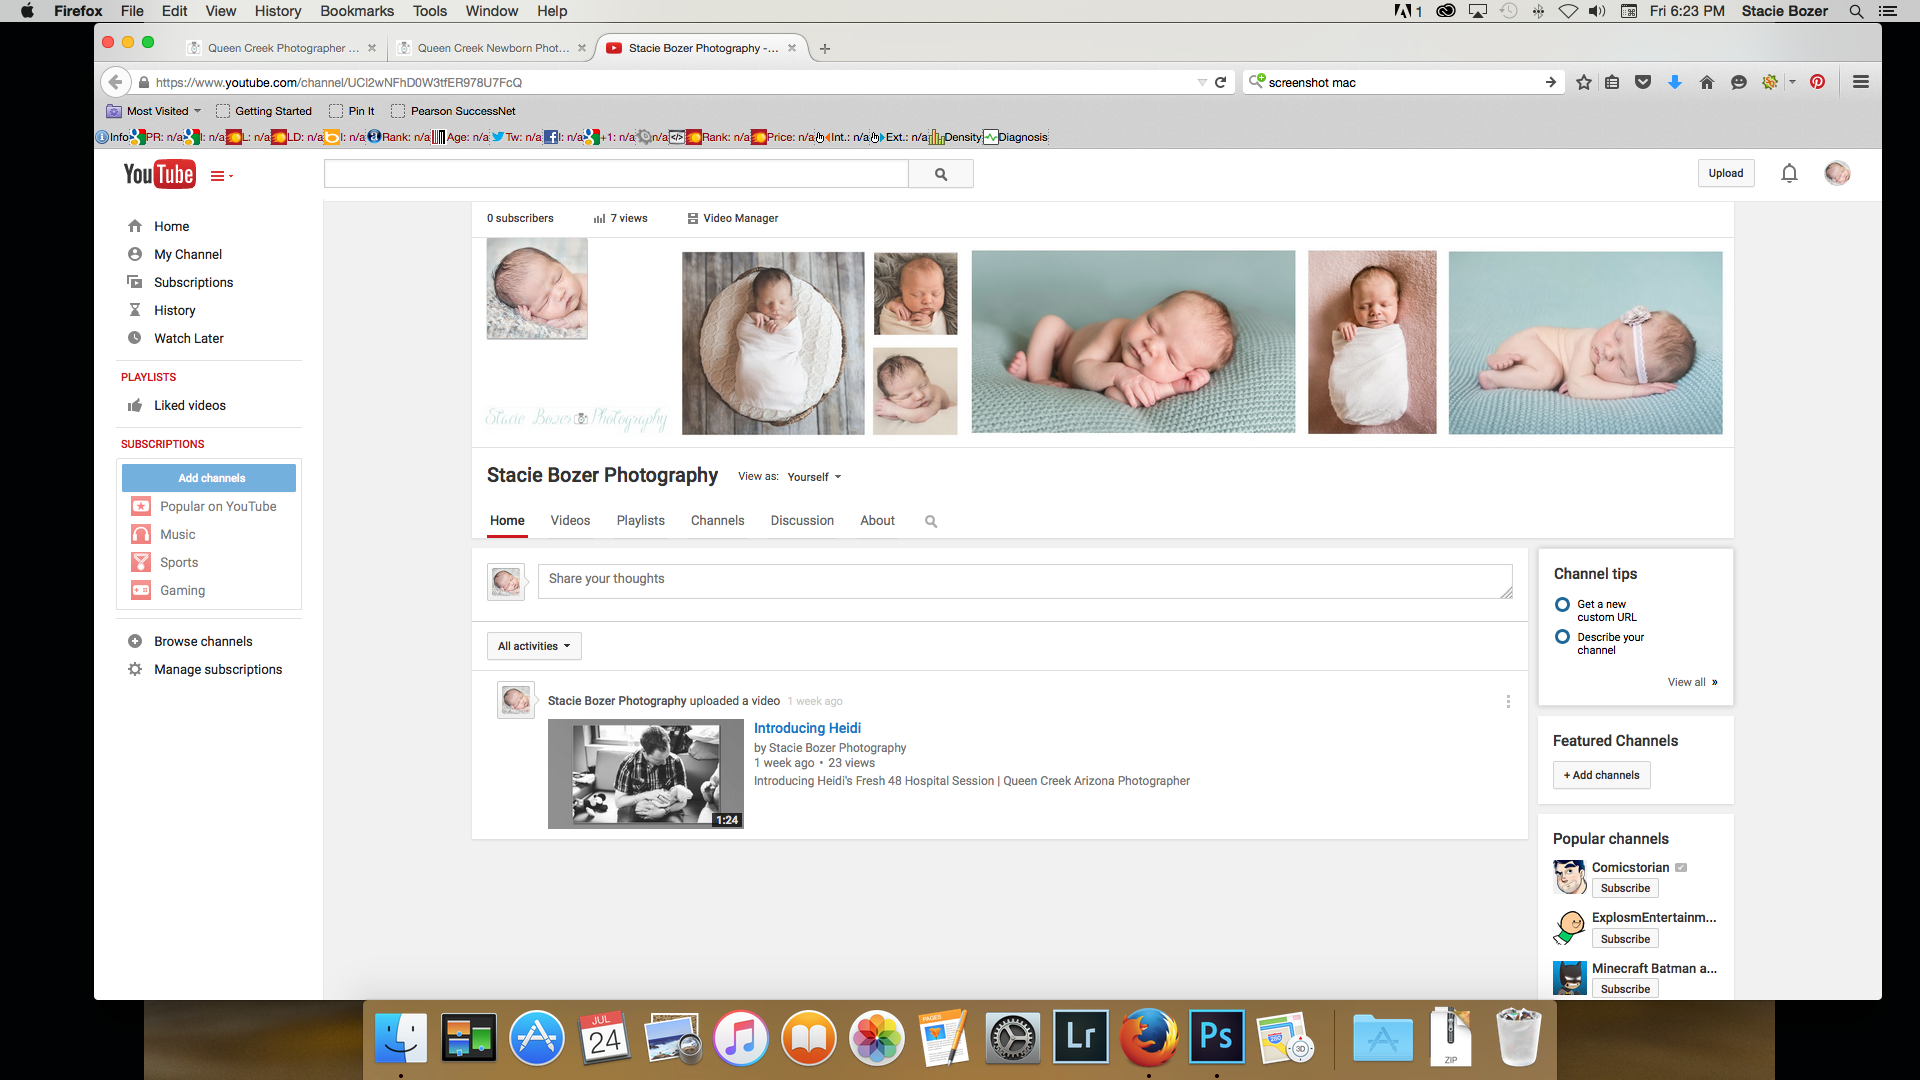Switch to the Discussion tab
1920x1080 pixels.
click(x=802, y=521)
